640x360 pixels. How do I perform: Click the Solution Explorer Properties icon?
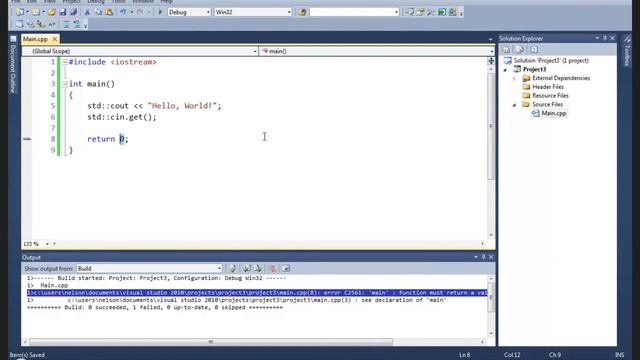[x=506, y=49]
